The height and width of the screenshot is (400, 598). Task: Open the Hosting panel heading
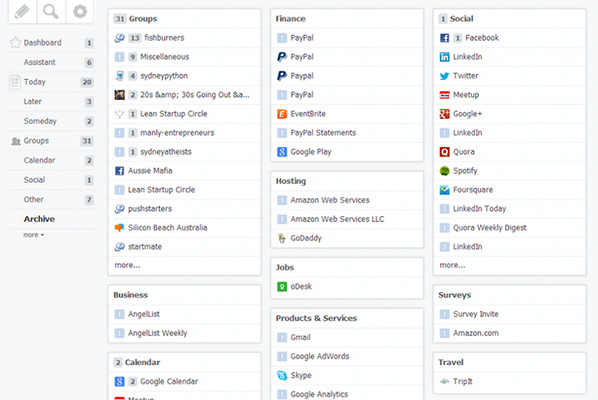(x=291, y=181)
